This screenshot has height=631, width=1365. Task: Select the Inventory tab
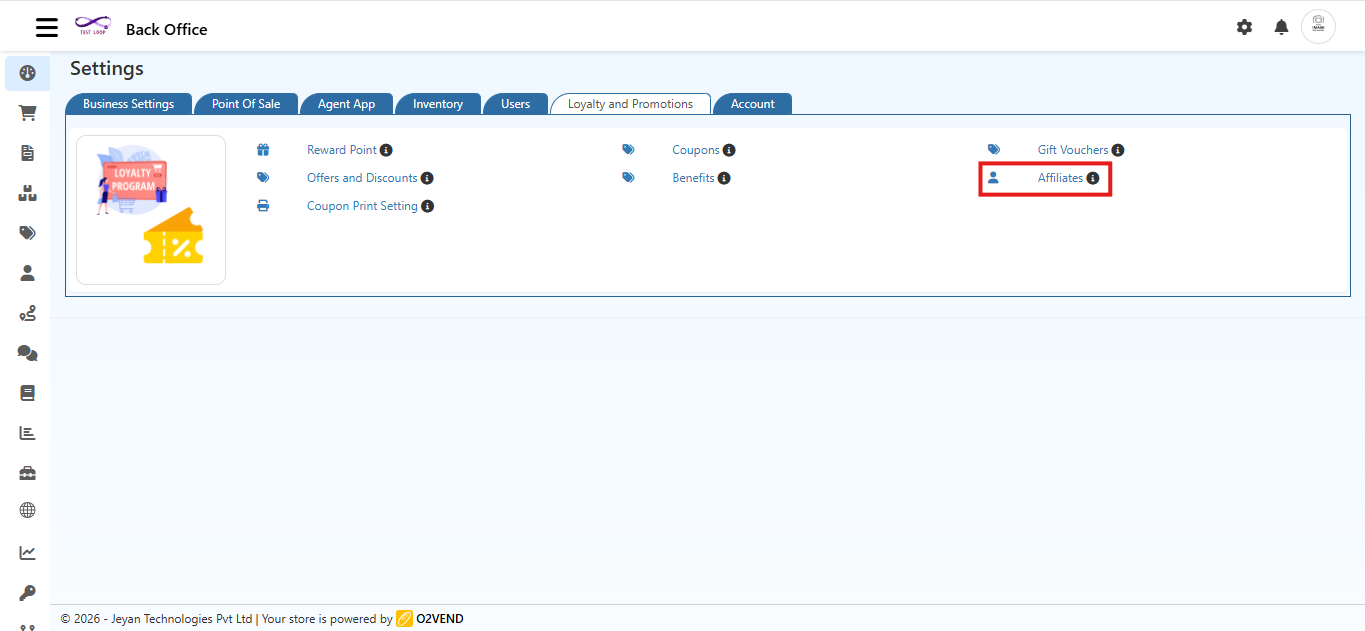(x=438, y=103)
